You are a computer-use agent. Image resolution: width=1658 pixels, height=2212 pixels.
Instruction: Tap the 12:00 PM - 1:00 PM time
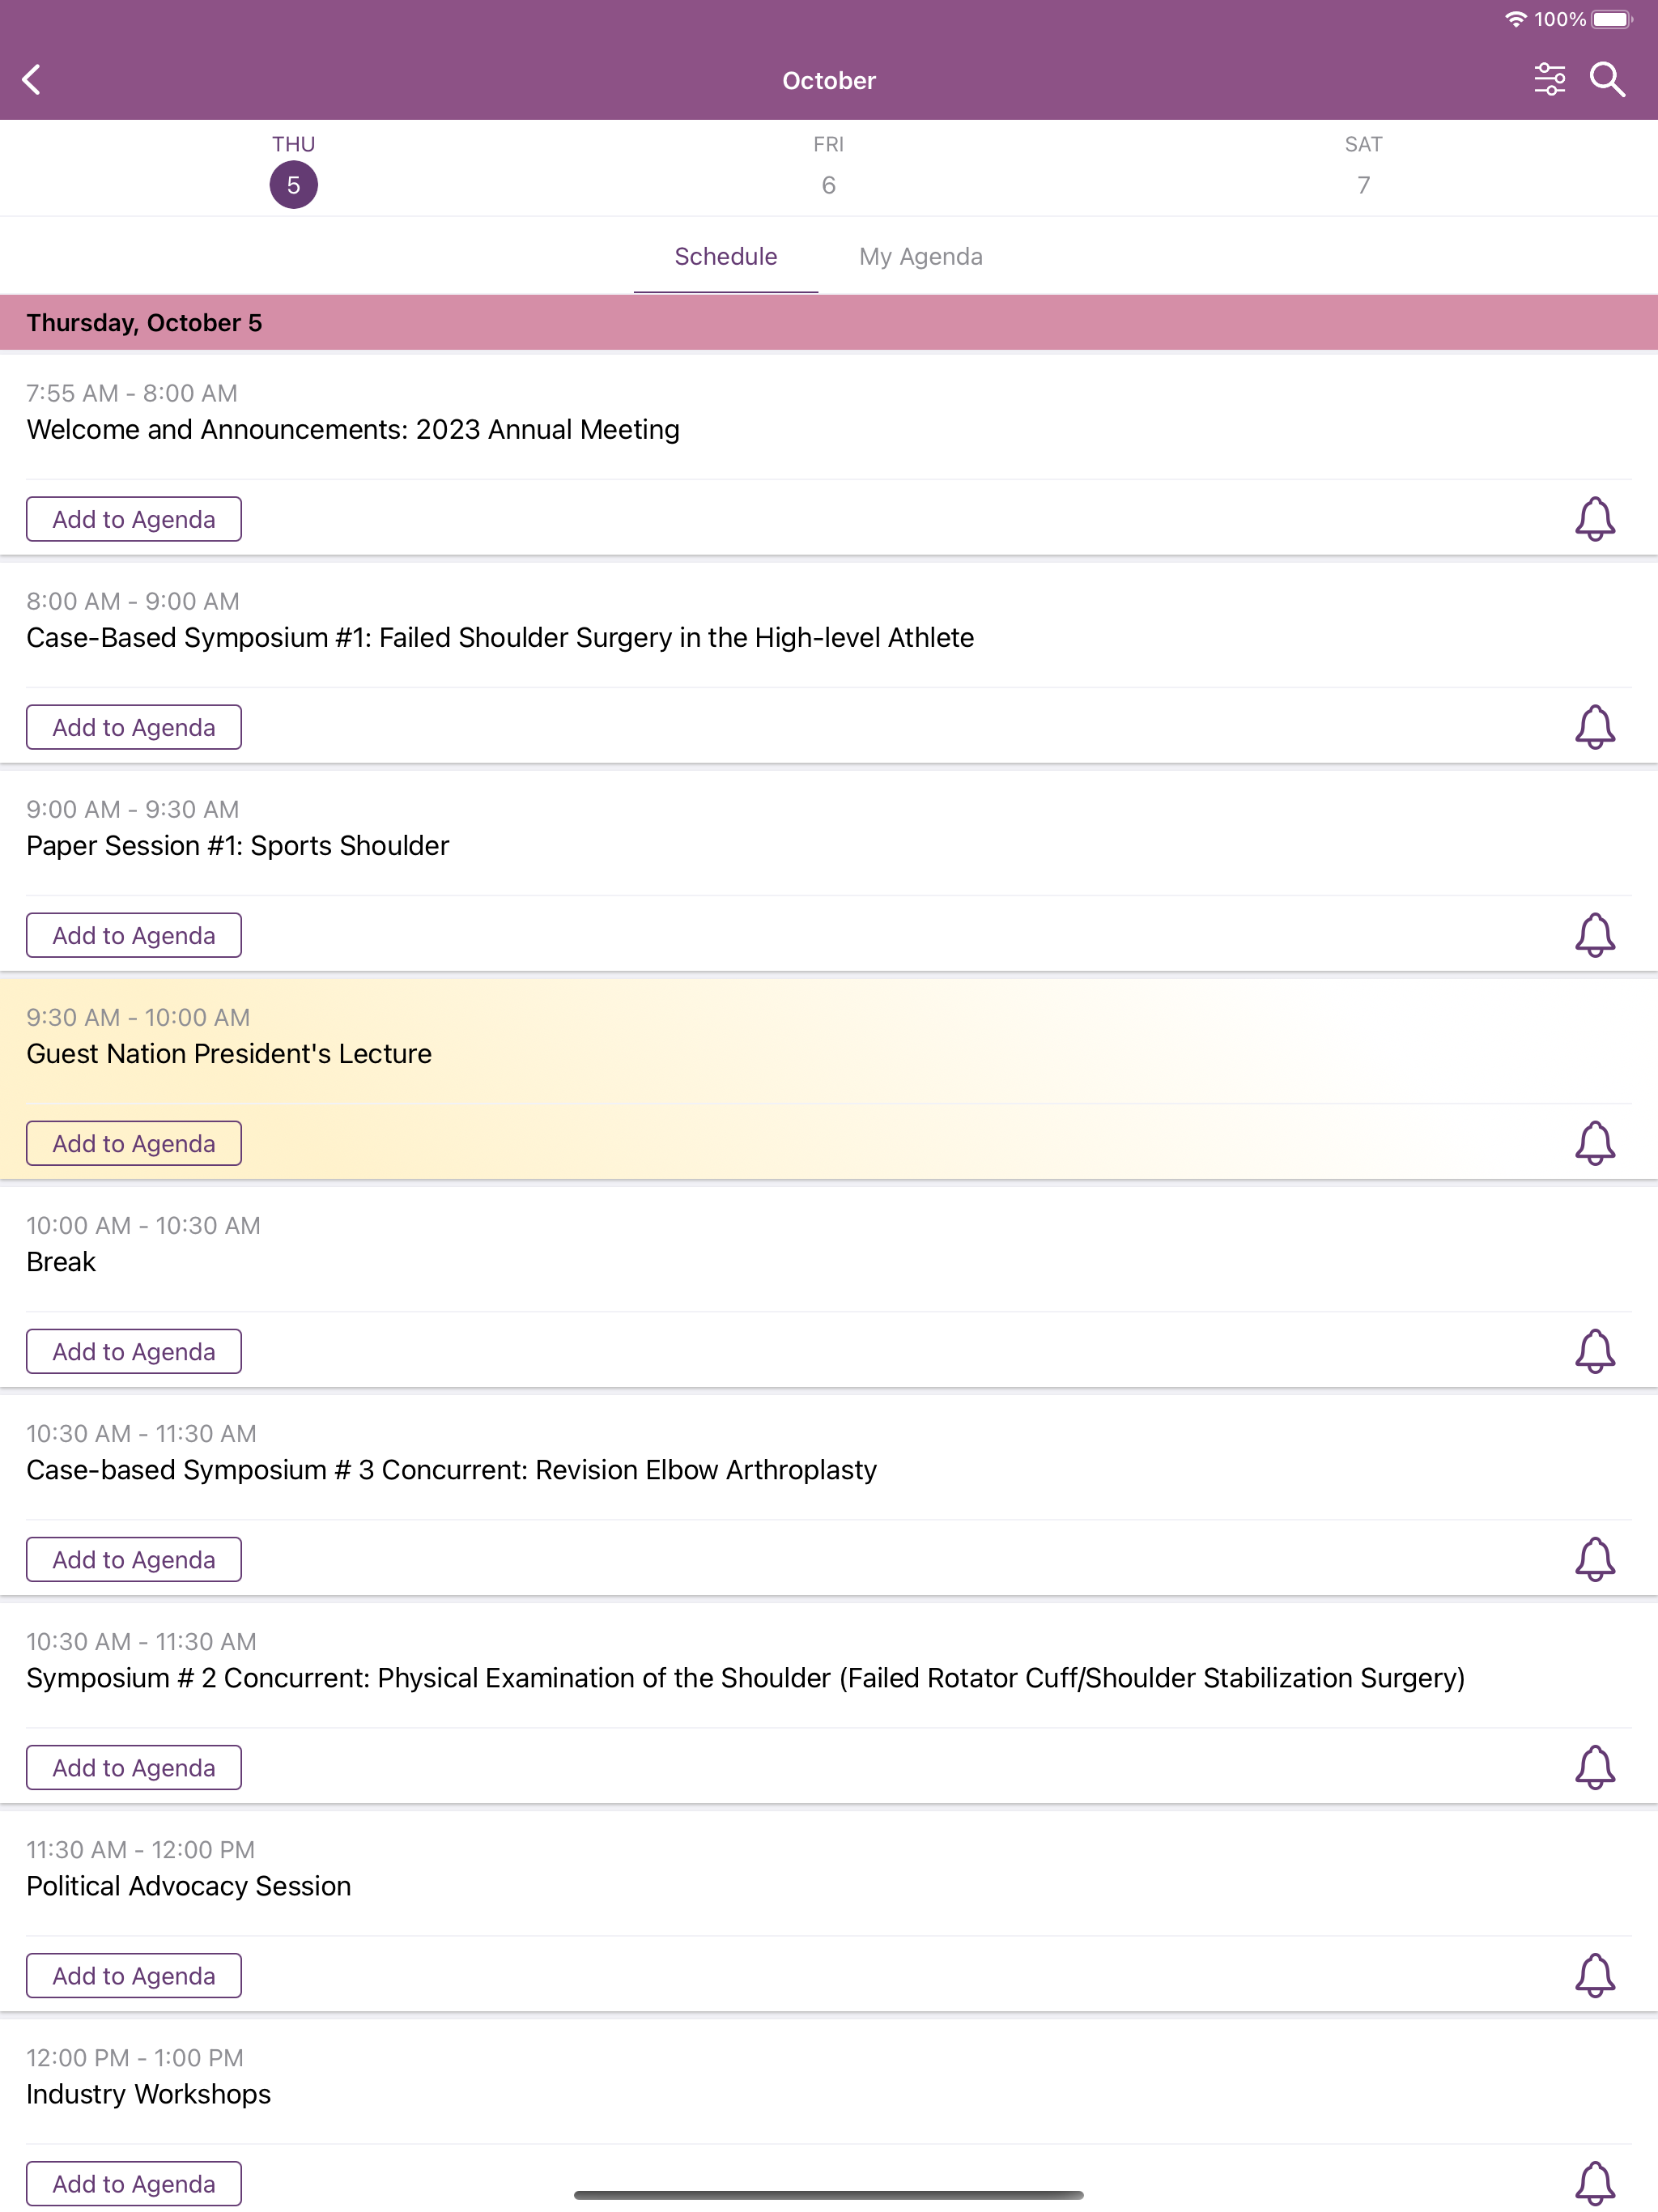coord(135,2057)
